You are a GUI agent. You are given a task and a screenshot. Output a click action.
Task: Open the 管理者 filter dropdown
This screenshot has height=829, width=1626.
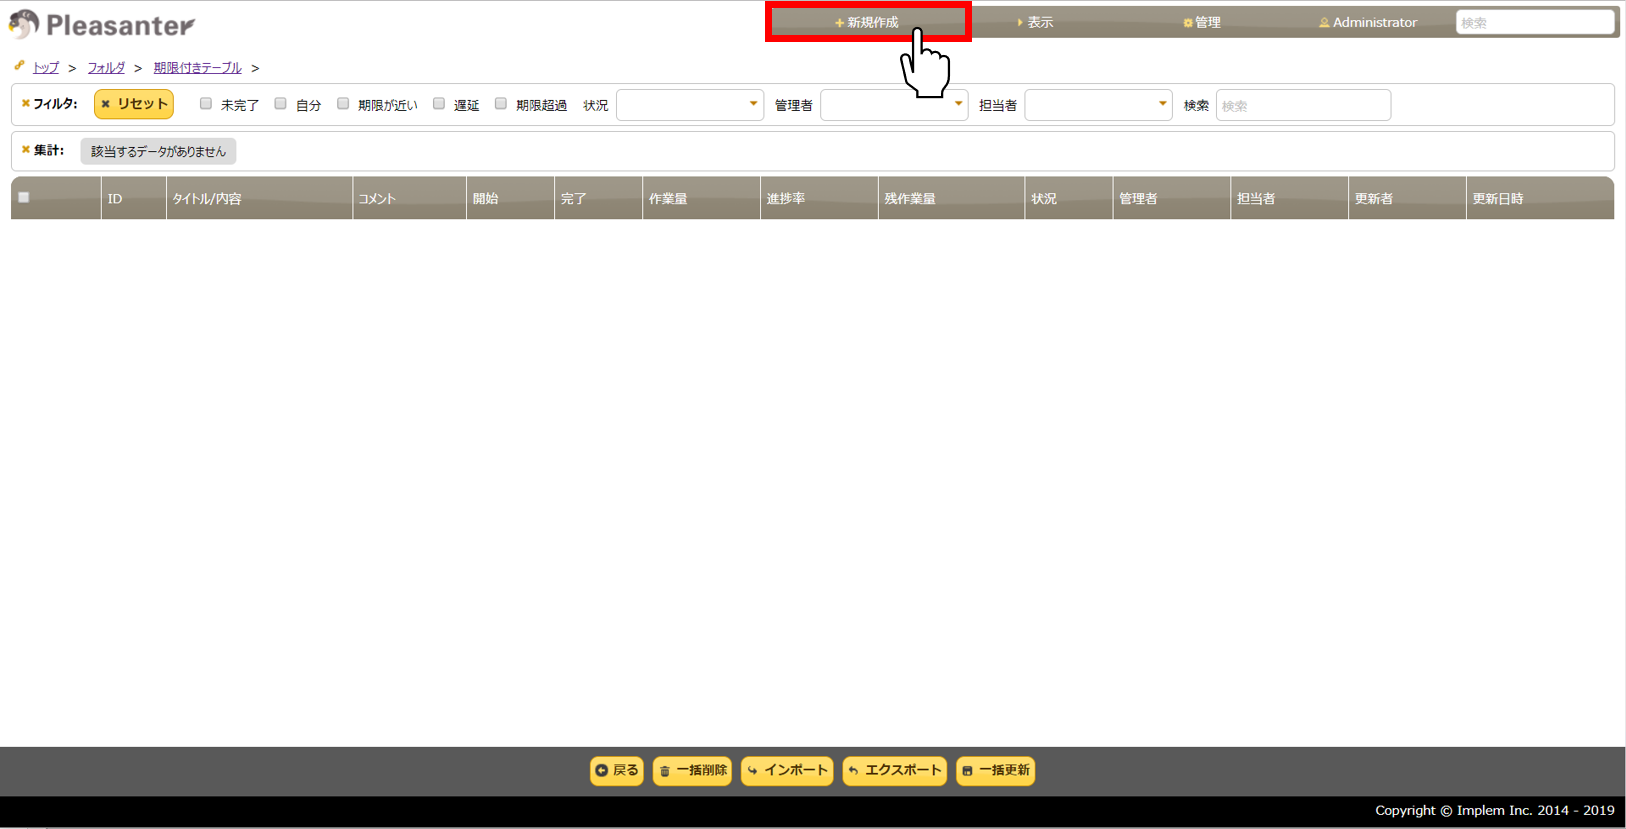tap(894, 105)
